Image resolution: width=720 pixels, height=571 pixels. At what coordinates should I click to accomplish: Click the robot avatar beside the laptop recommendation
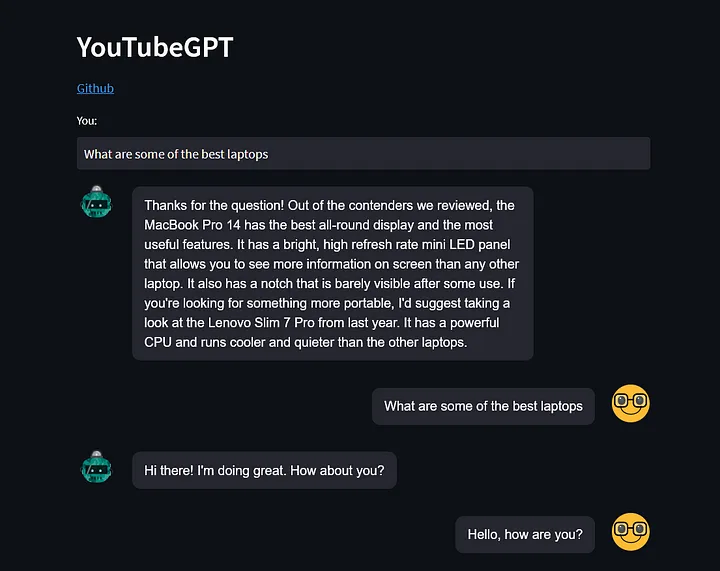[x=96, y=203]
